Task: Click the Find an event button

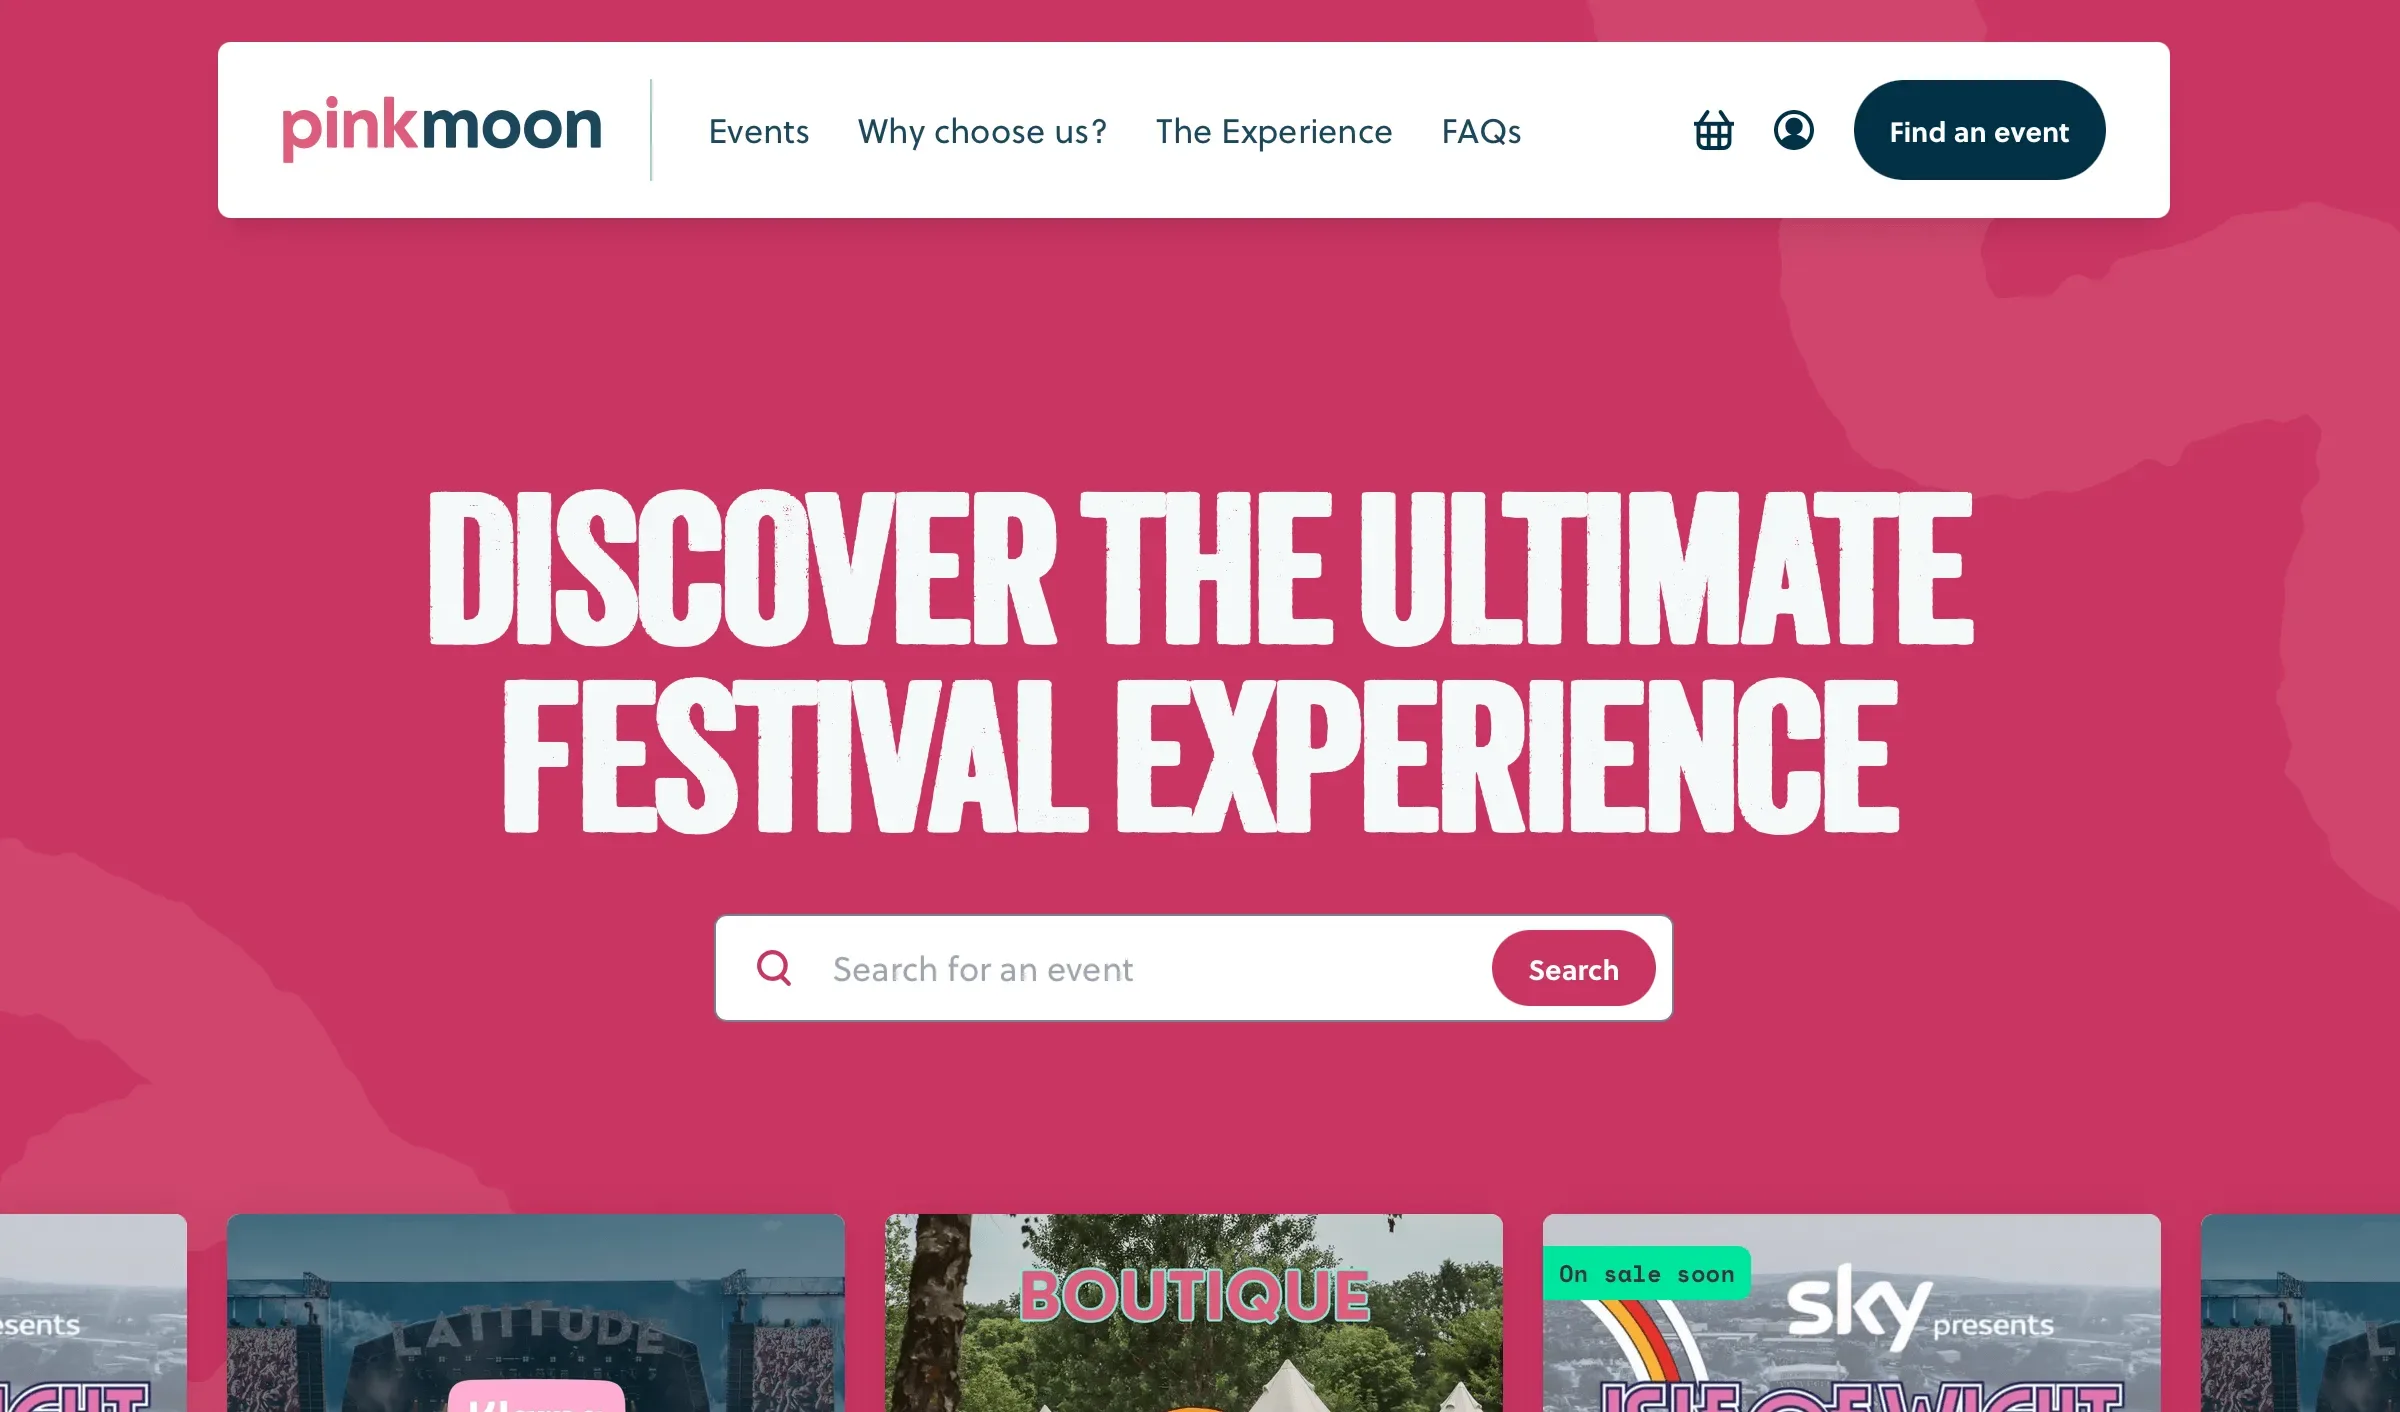Action: pyautogui.click(x=1979, y=130)
